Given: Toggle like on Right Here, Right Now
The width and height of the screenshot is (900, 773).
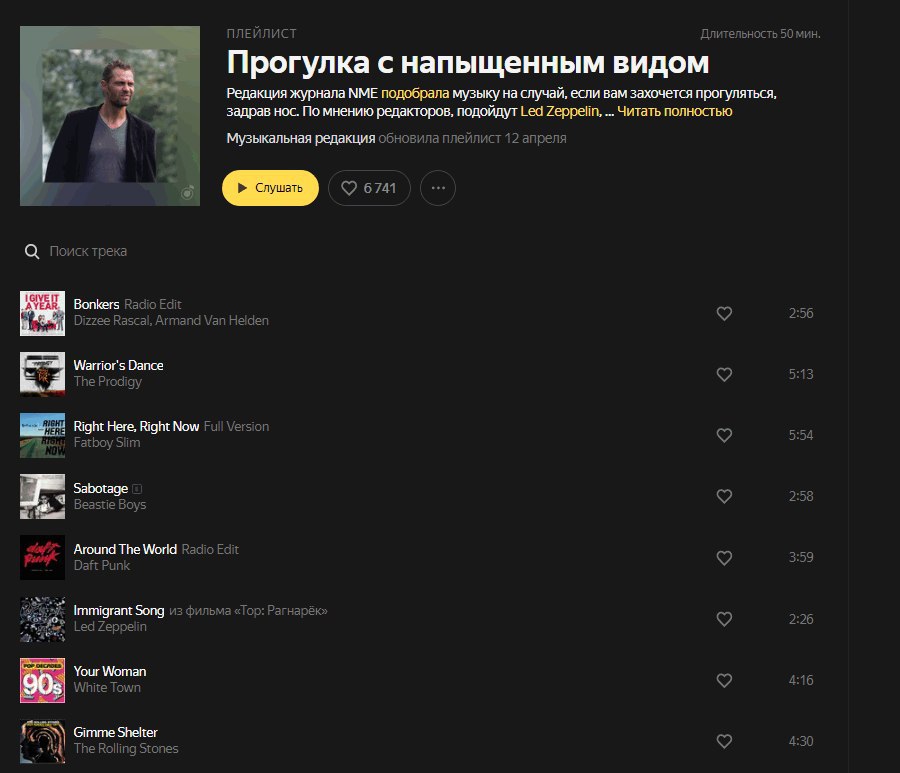Looking at the screenshot, I should 724,435.
